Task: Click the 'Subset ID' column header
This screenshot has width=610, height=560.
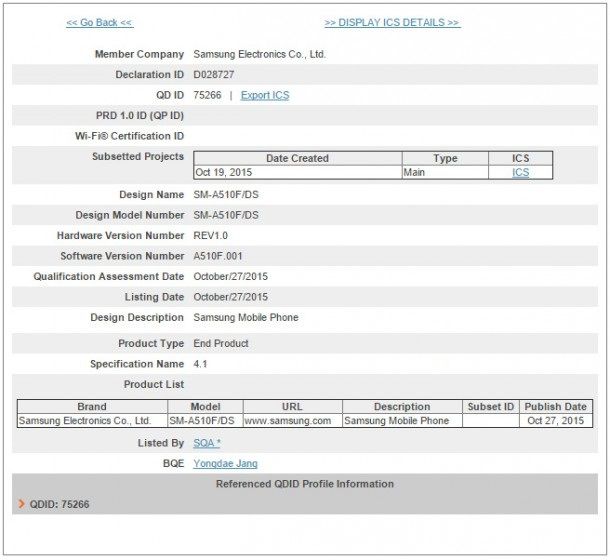Action: [491, 407]
